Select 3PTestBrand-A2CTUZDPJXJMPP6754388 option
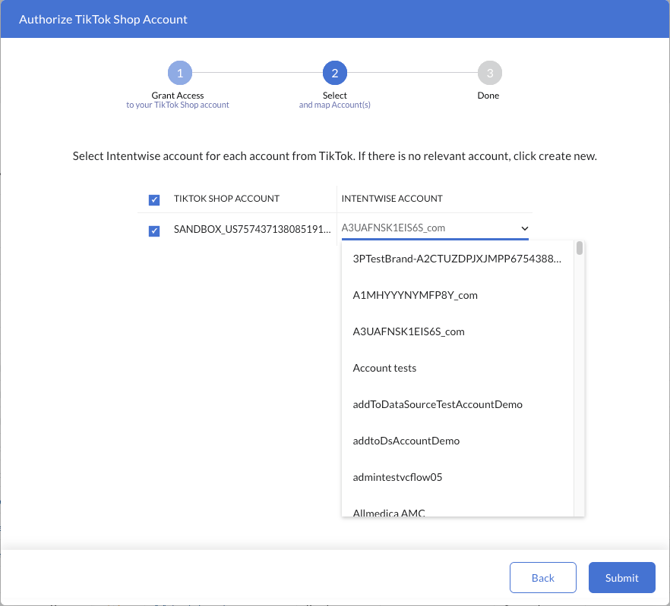670x606 pixels. tap(457, 259)
